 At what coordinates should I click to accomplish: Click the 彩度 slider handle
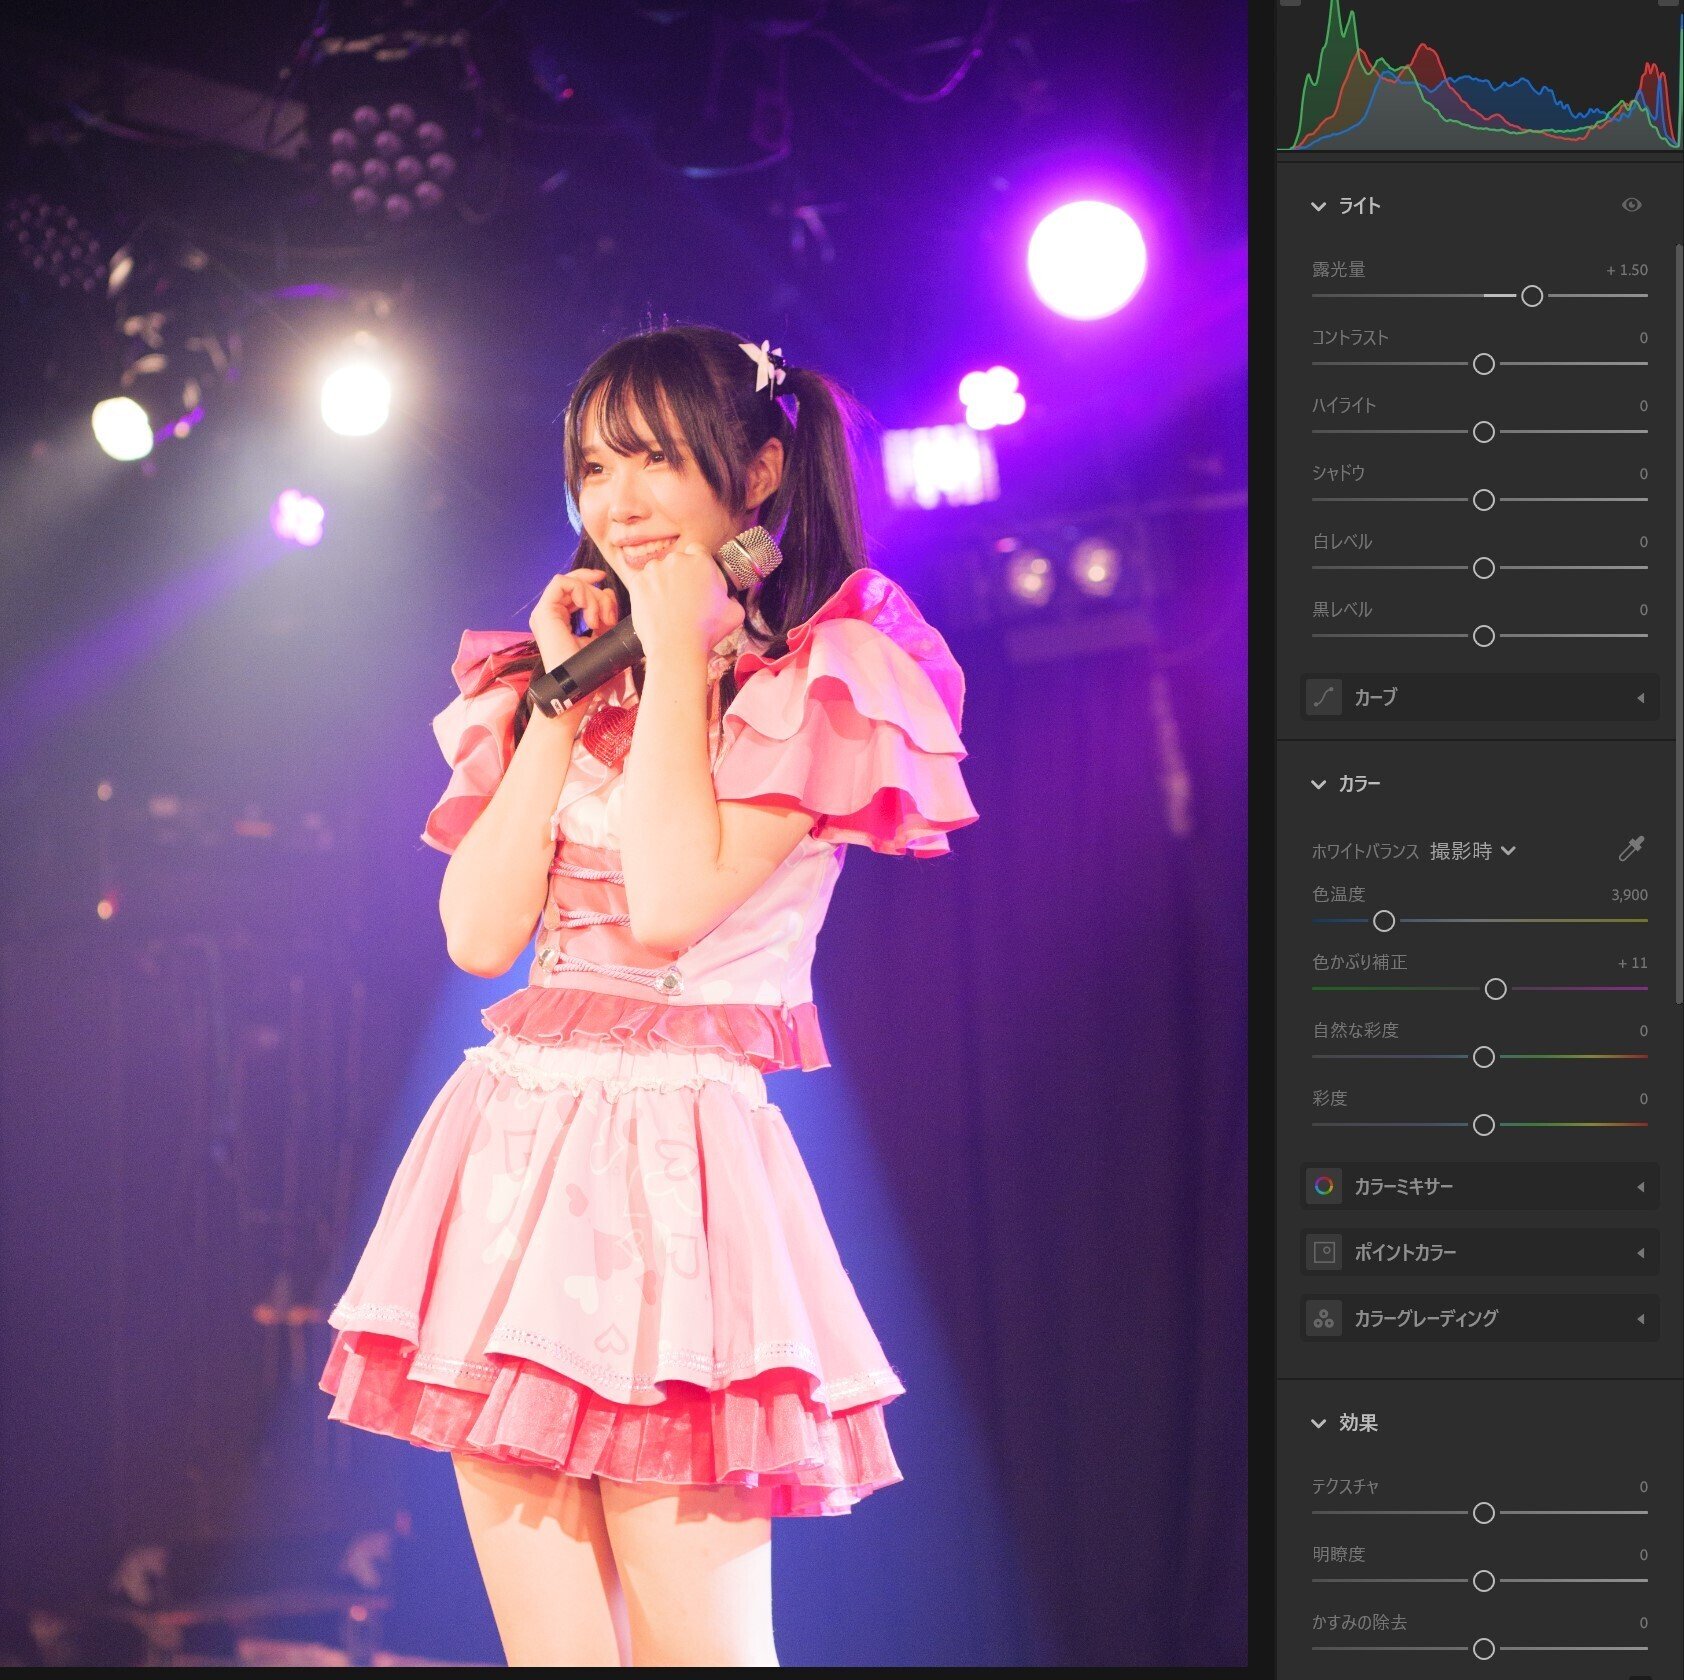coord(1484,1125)
